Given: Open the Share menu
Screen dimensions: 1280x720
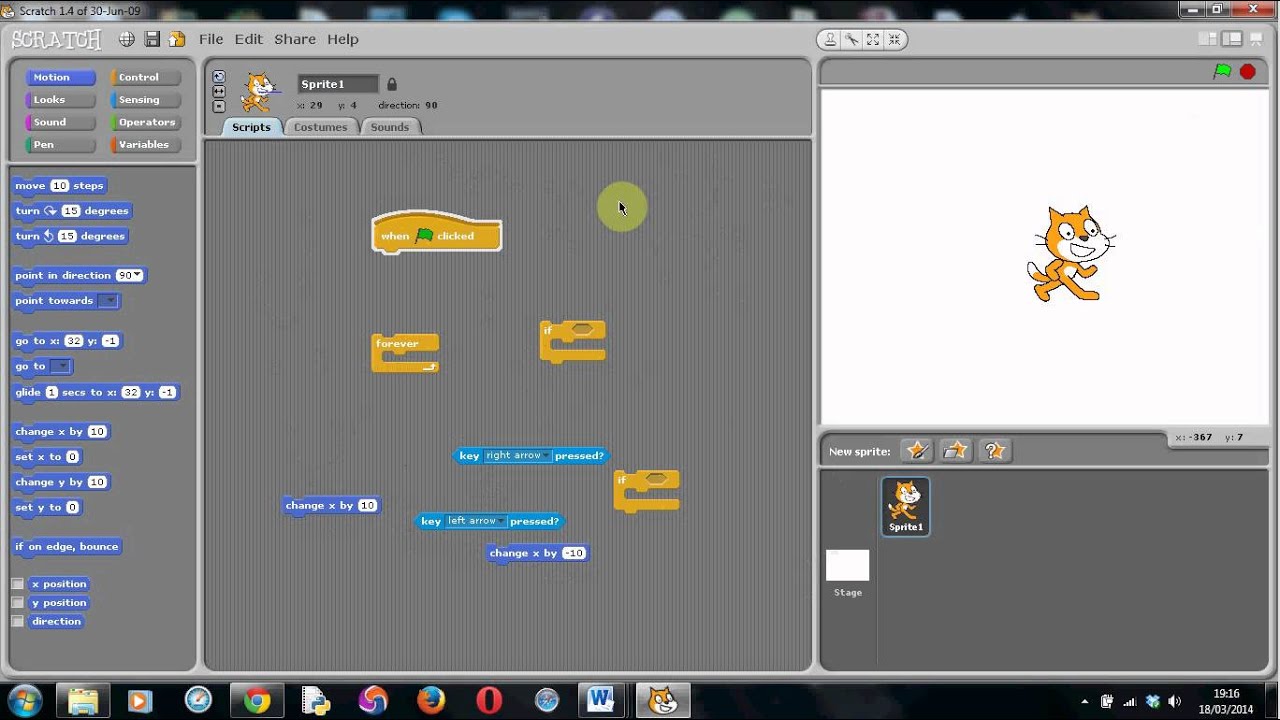Looking at the screenshot, I should (x=295, y=39).
